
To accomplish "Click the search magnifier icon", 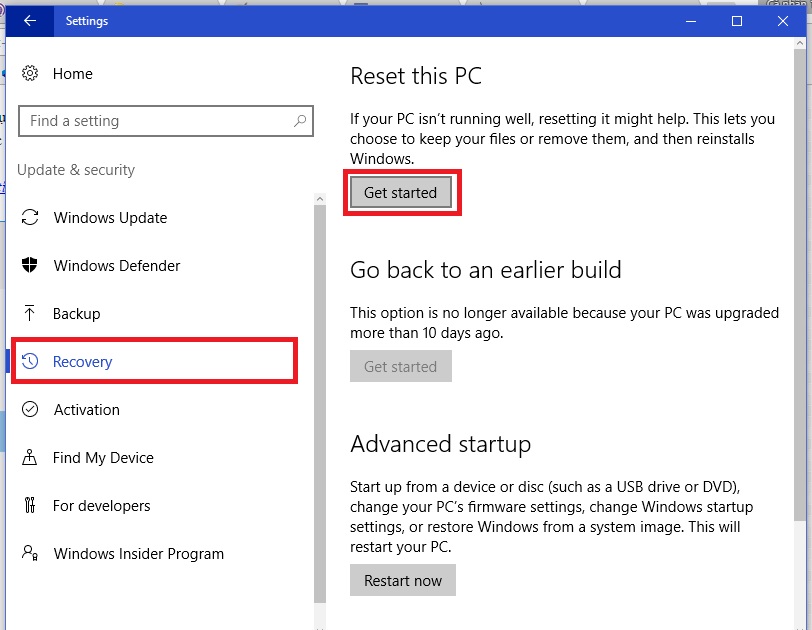I will [x=299, y=121].
